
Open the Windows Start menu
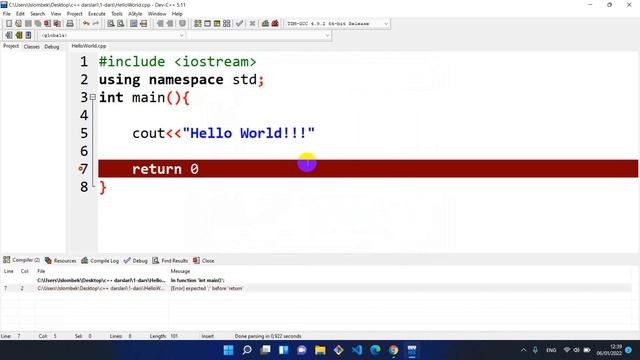(x=229, y=350)
